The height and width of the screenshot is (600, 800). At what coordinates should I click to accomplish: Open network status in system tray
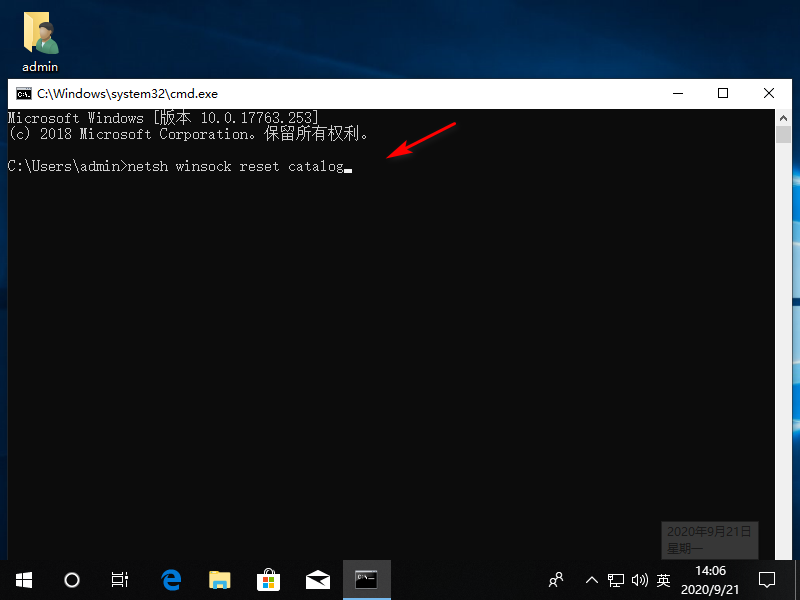616,579
